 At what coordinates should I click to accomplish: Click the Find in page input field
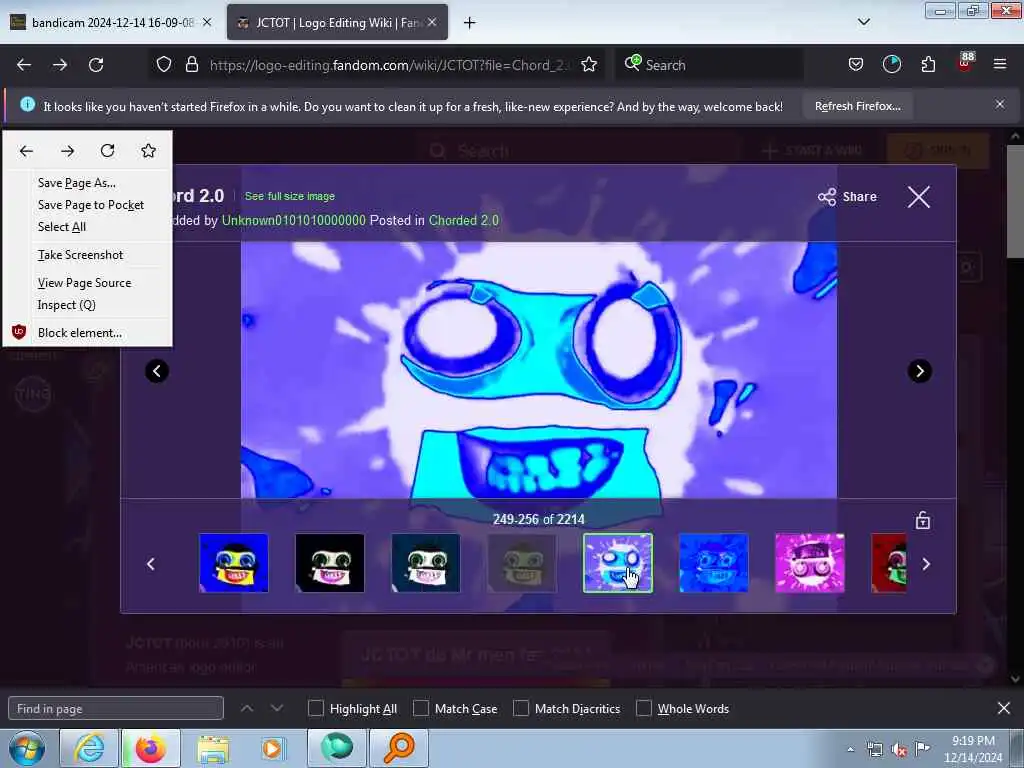116,708
